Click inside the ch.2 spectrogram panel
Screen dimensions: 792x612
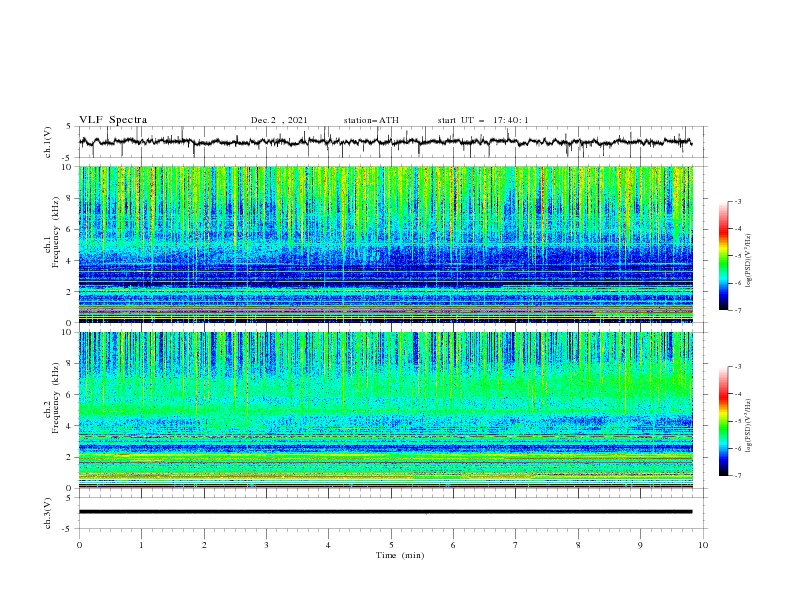click(386, 410)
